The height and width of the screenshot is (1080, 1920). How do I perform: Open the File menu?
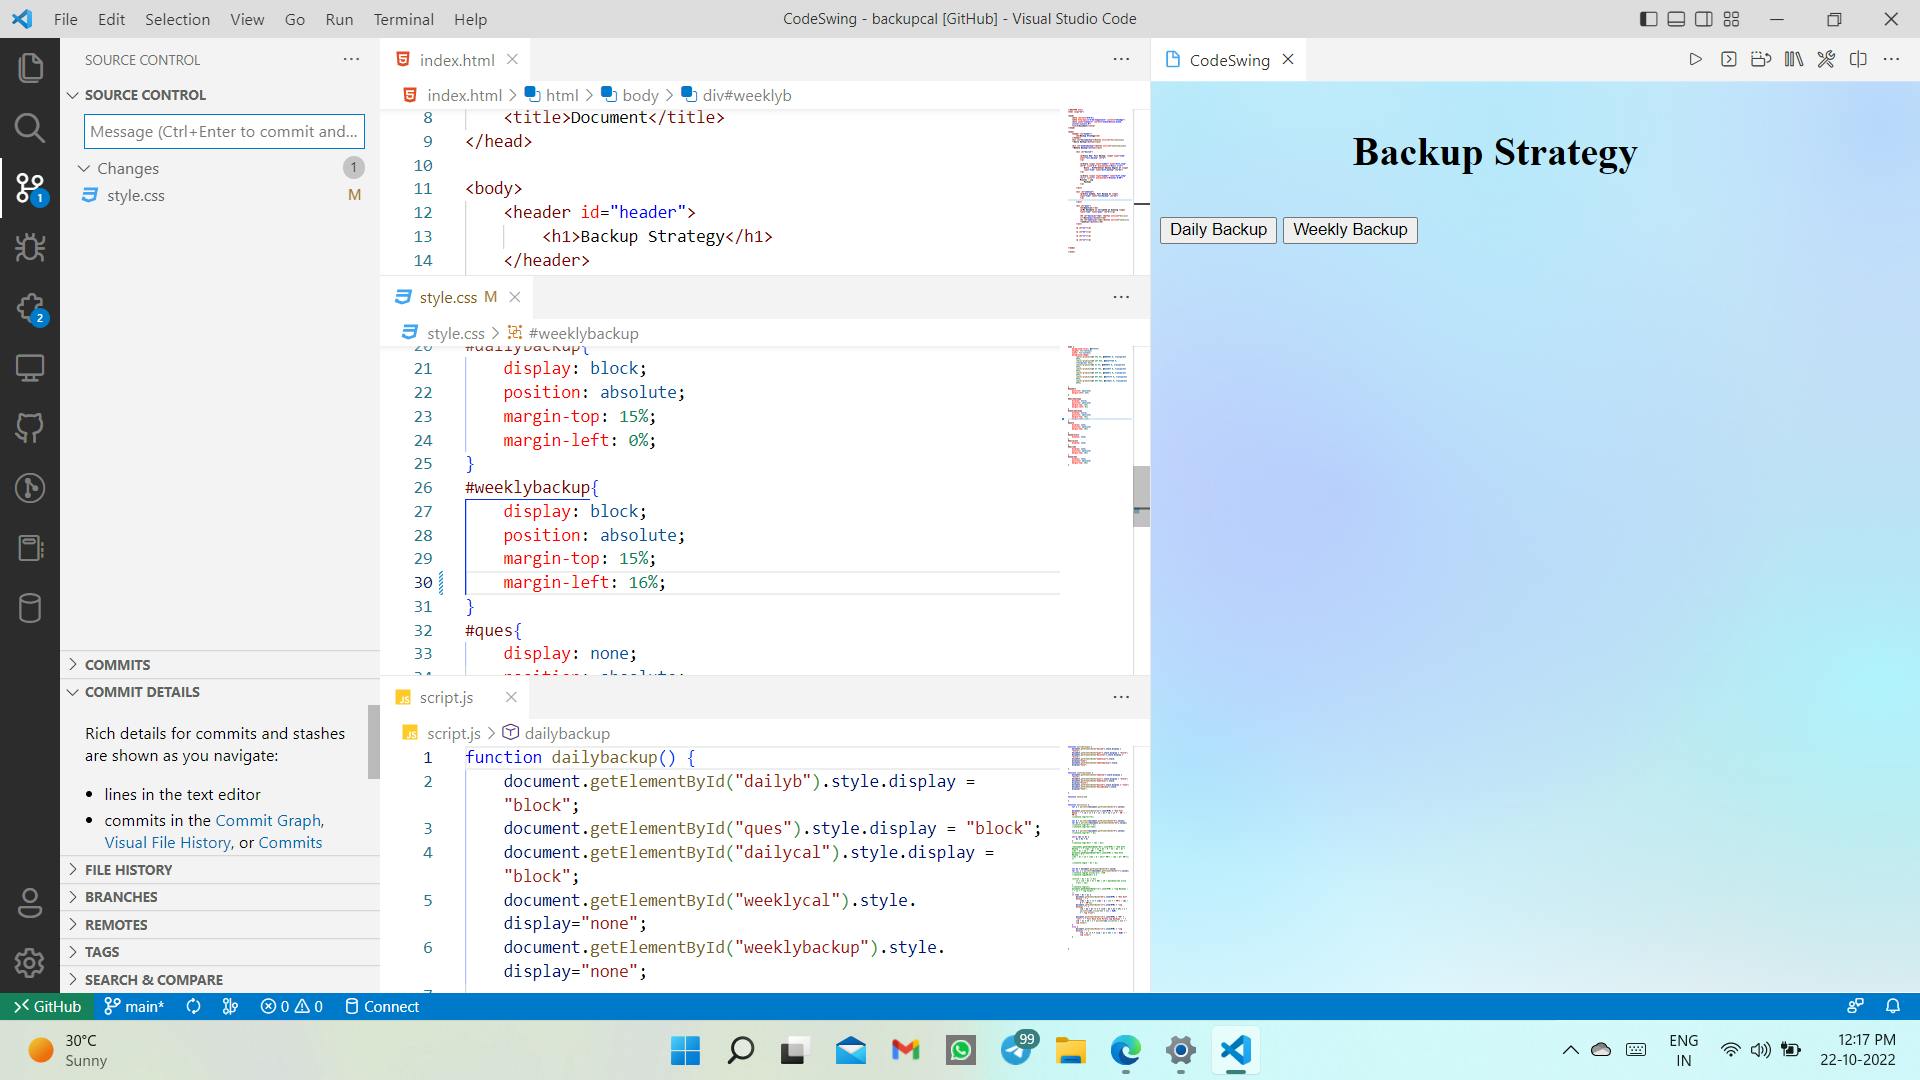click(65, 19)
